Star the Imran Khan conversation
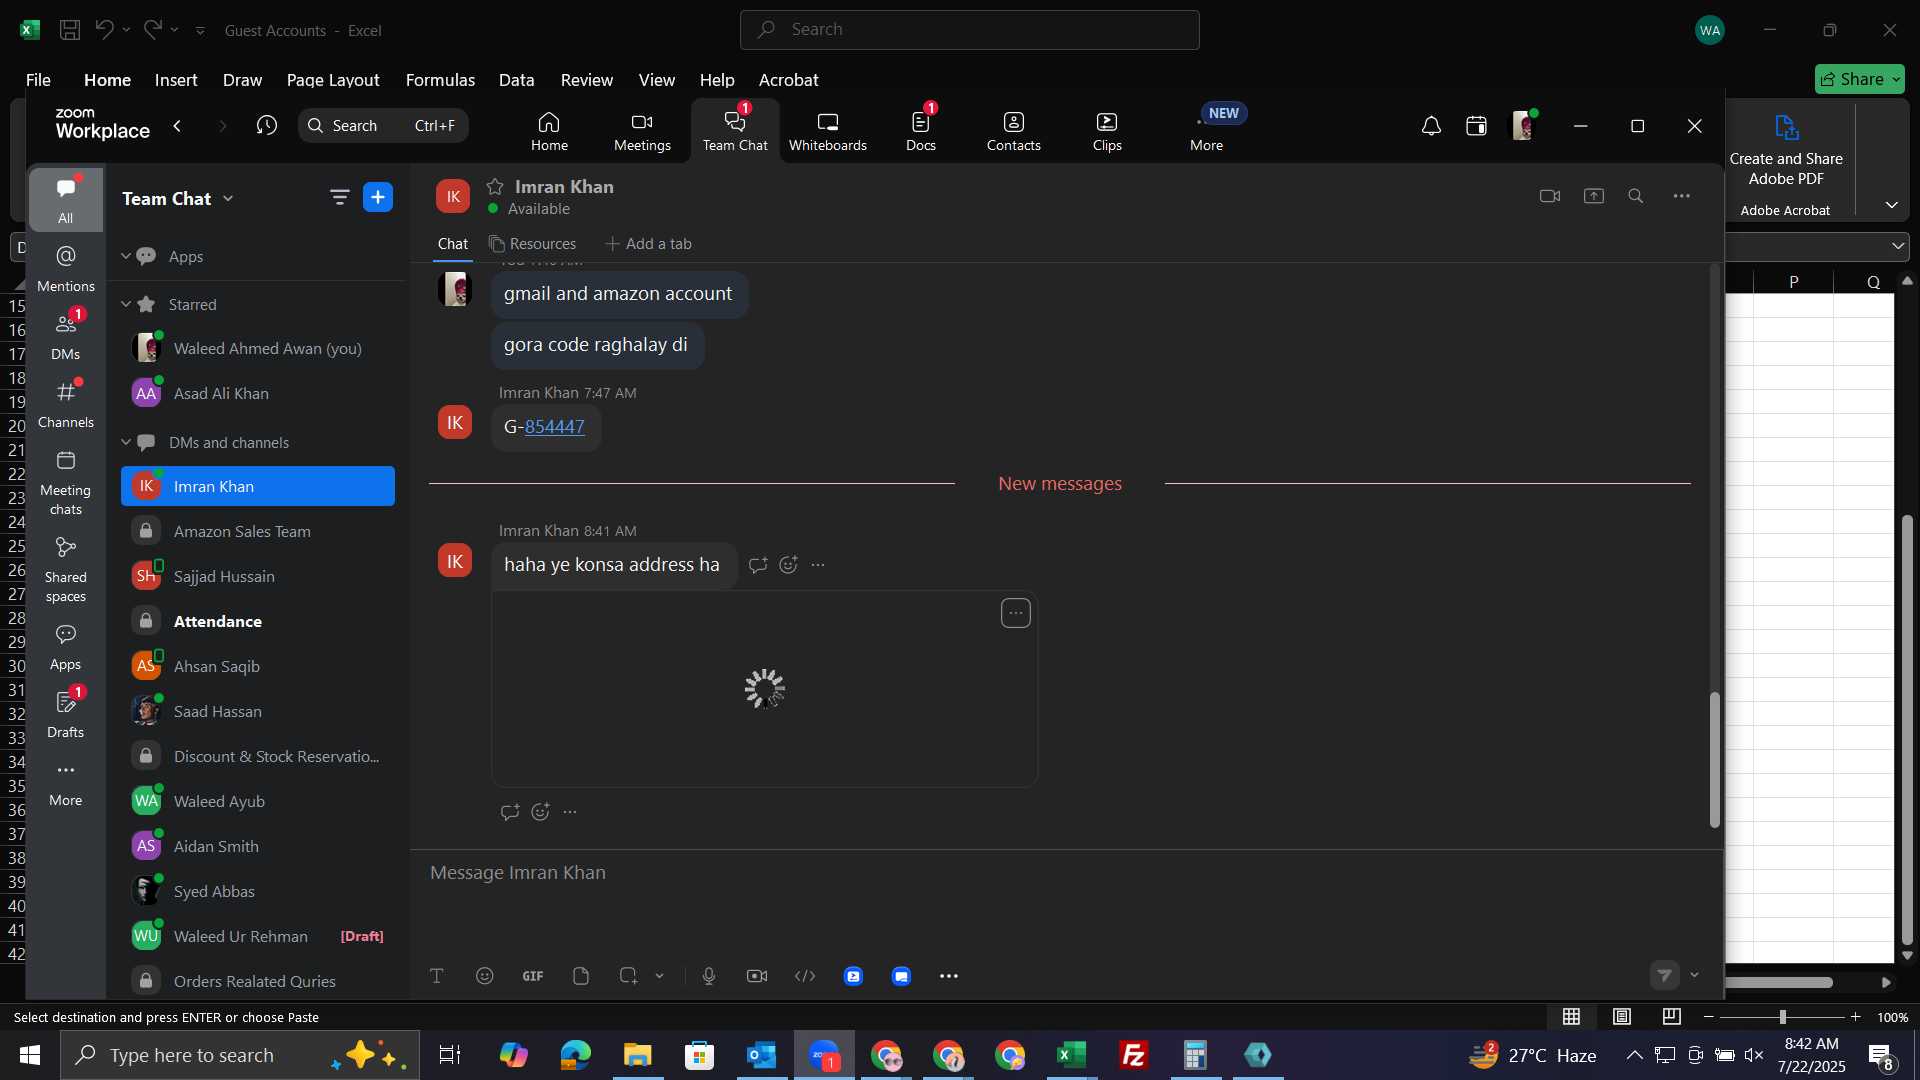 point(495,187)
